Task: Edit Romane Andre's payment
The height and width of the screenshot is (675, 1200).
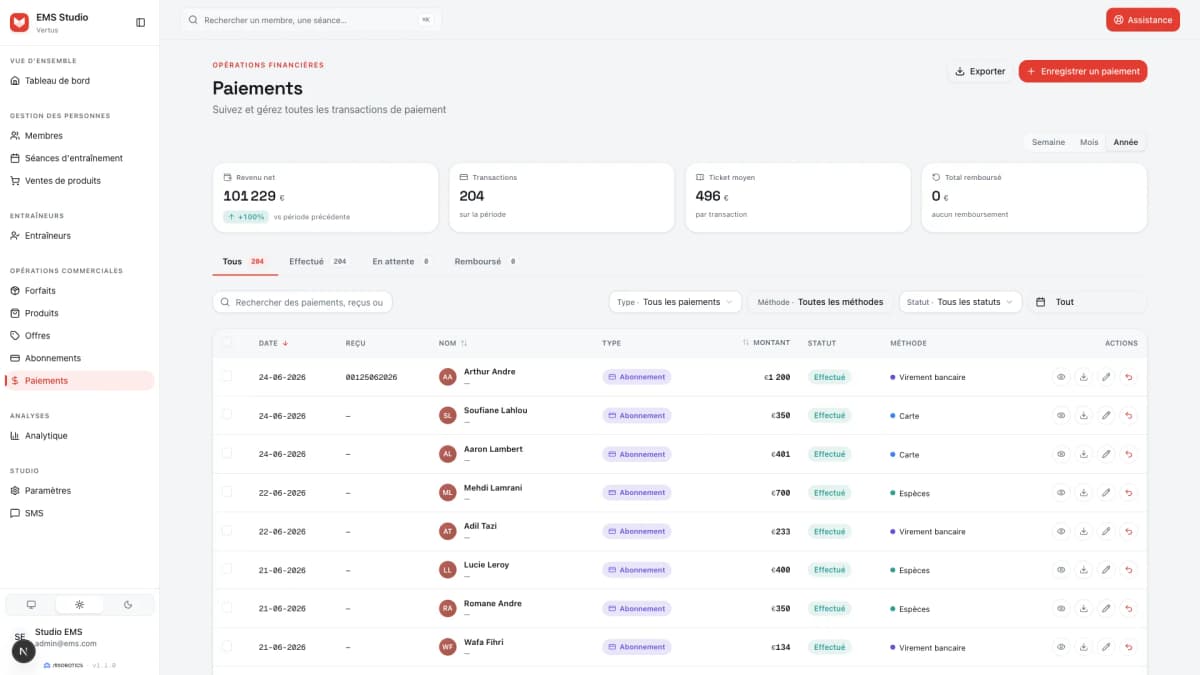Action: pyautogui.click(x=1106, y=608)
